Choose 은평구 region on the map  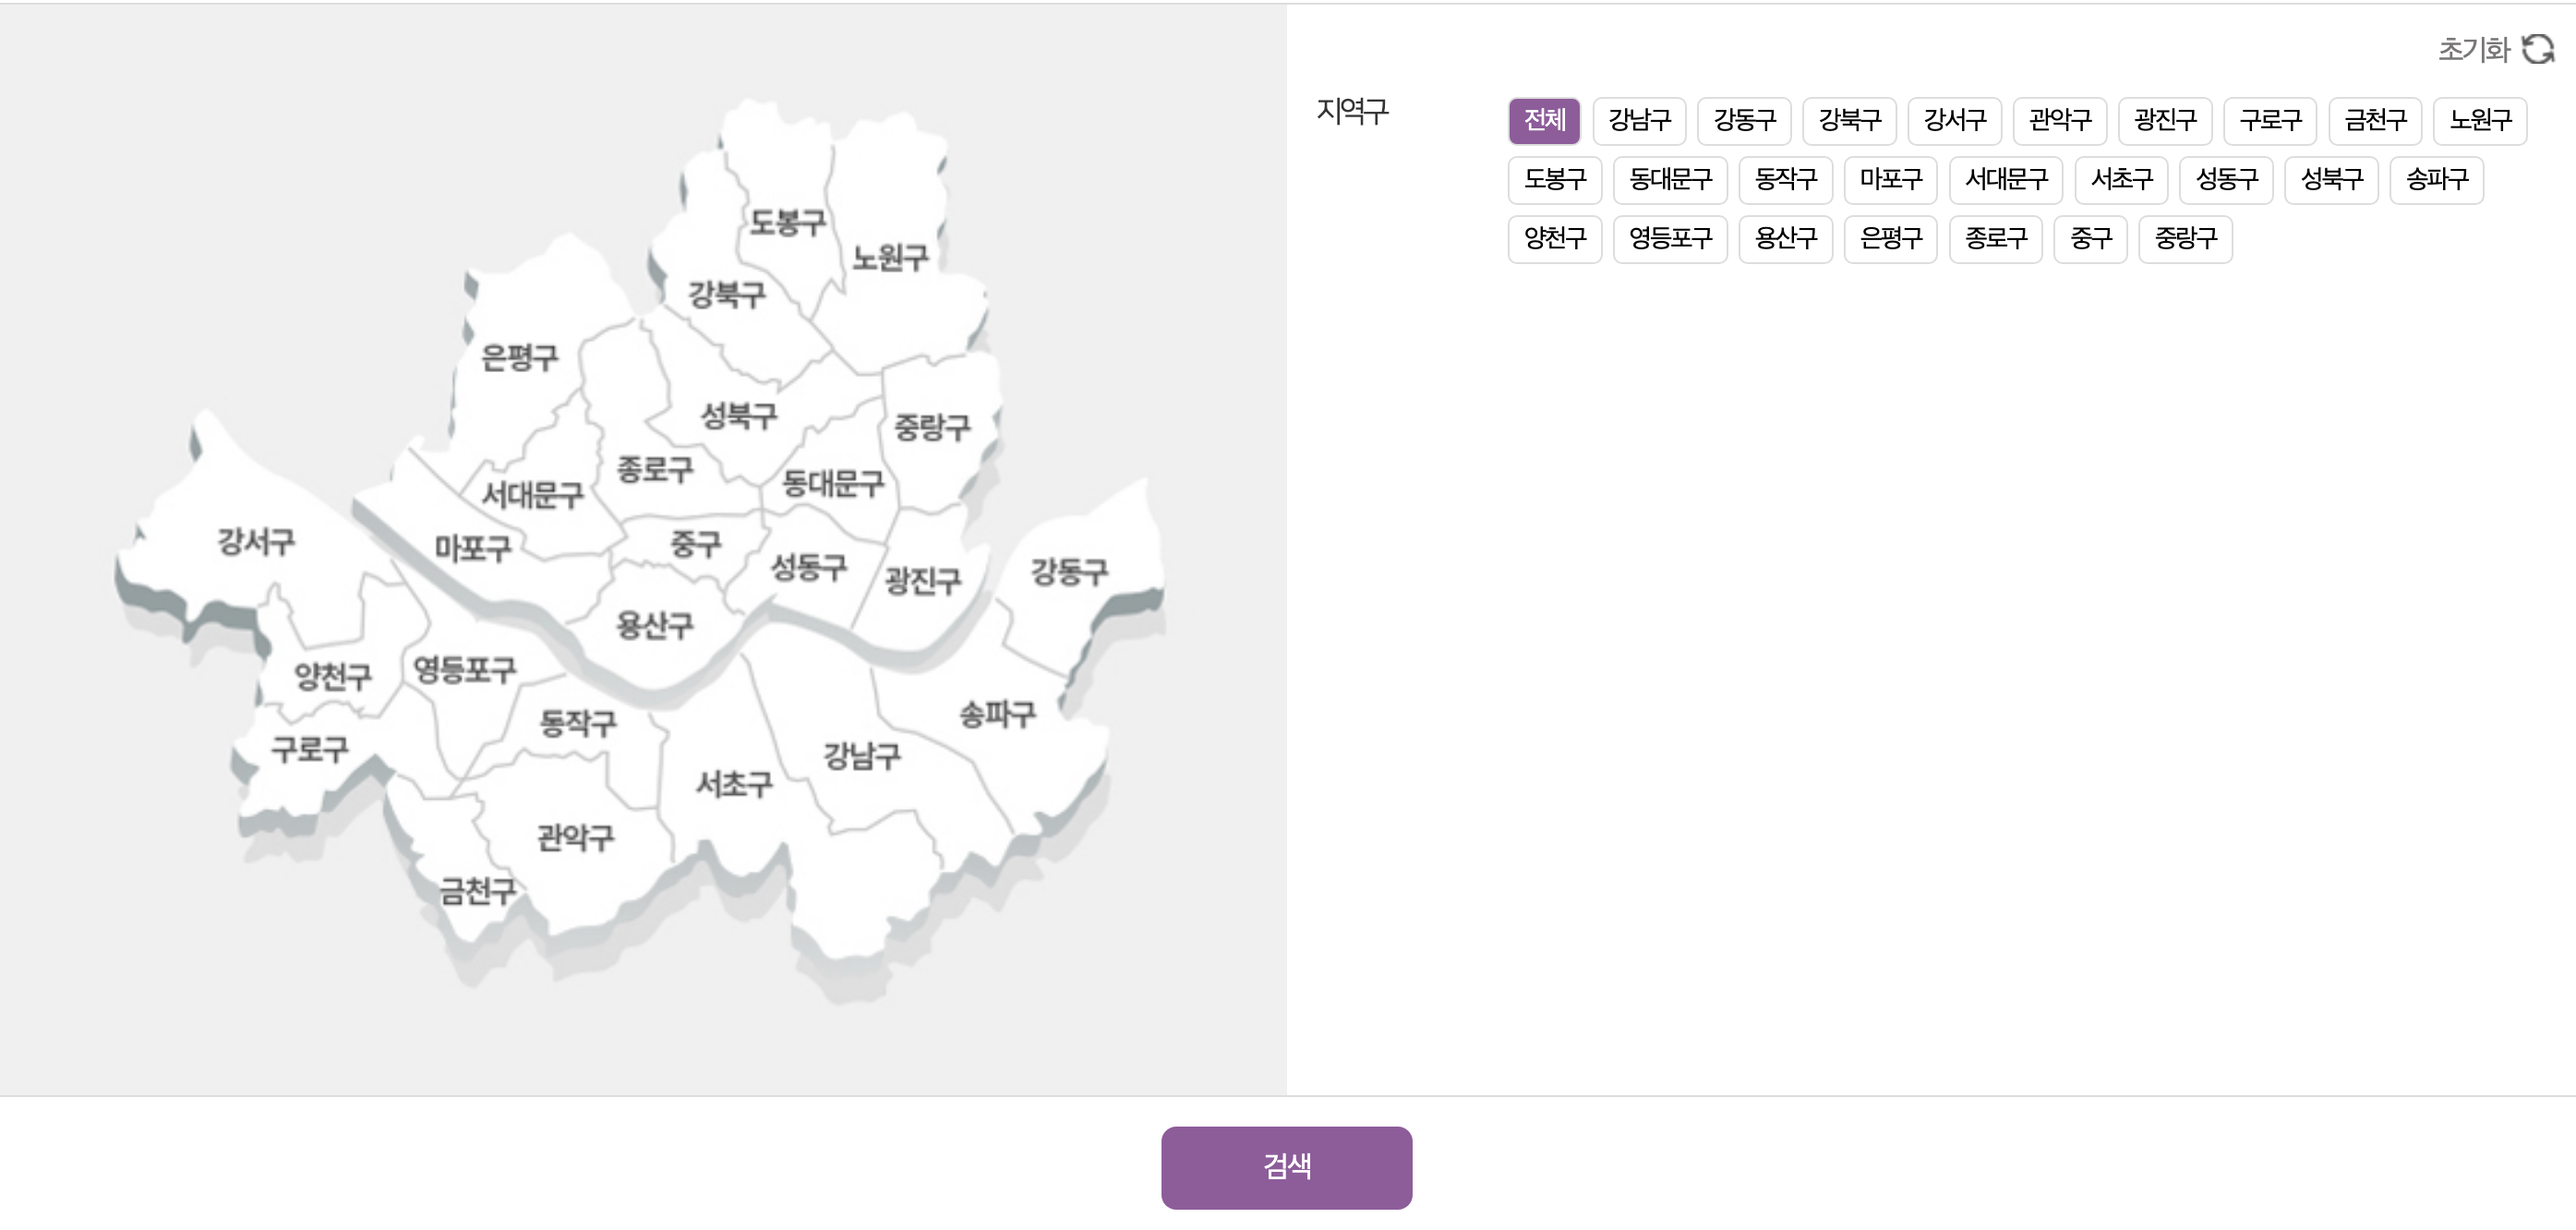(519, 358)
